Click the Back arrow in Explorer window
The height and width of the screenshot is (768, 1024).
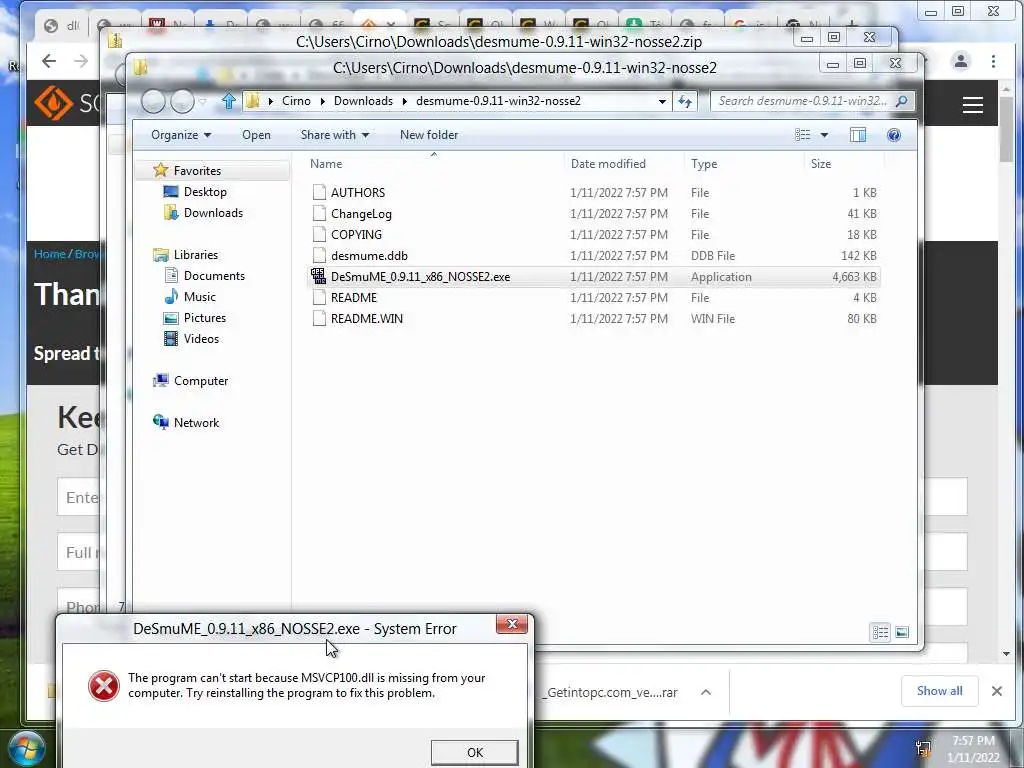coord(153,101)
